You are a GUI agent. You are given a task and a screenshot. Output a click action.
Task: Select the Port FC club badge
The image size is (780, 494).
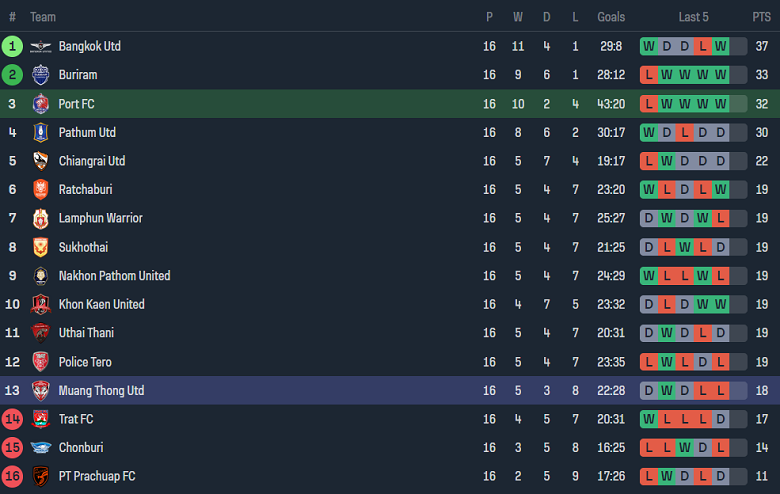40,104
